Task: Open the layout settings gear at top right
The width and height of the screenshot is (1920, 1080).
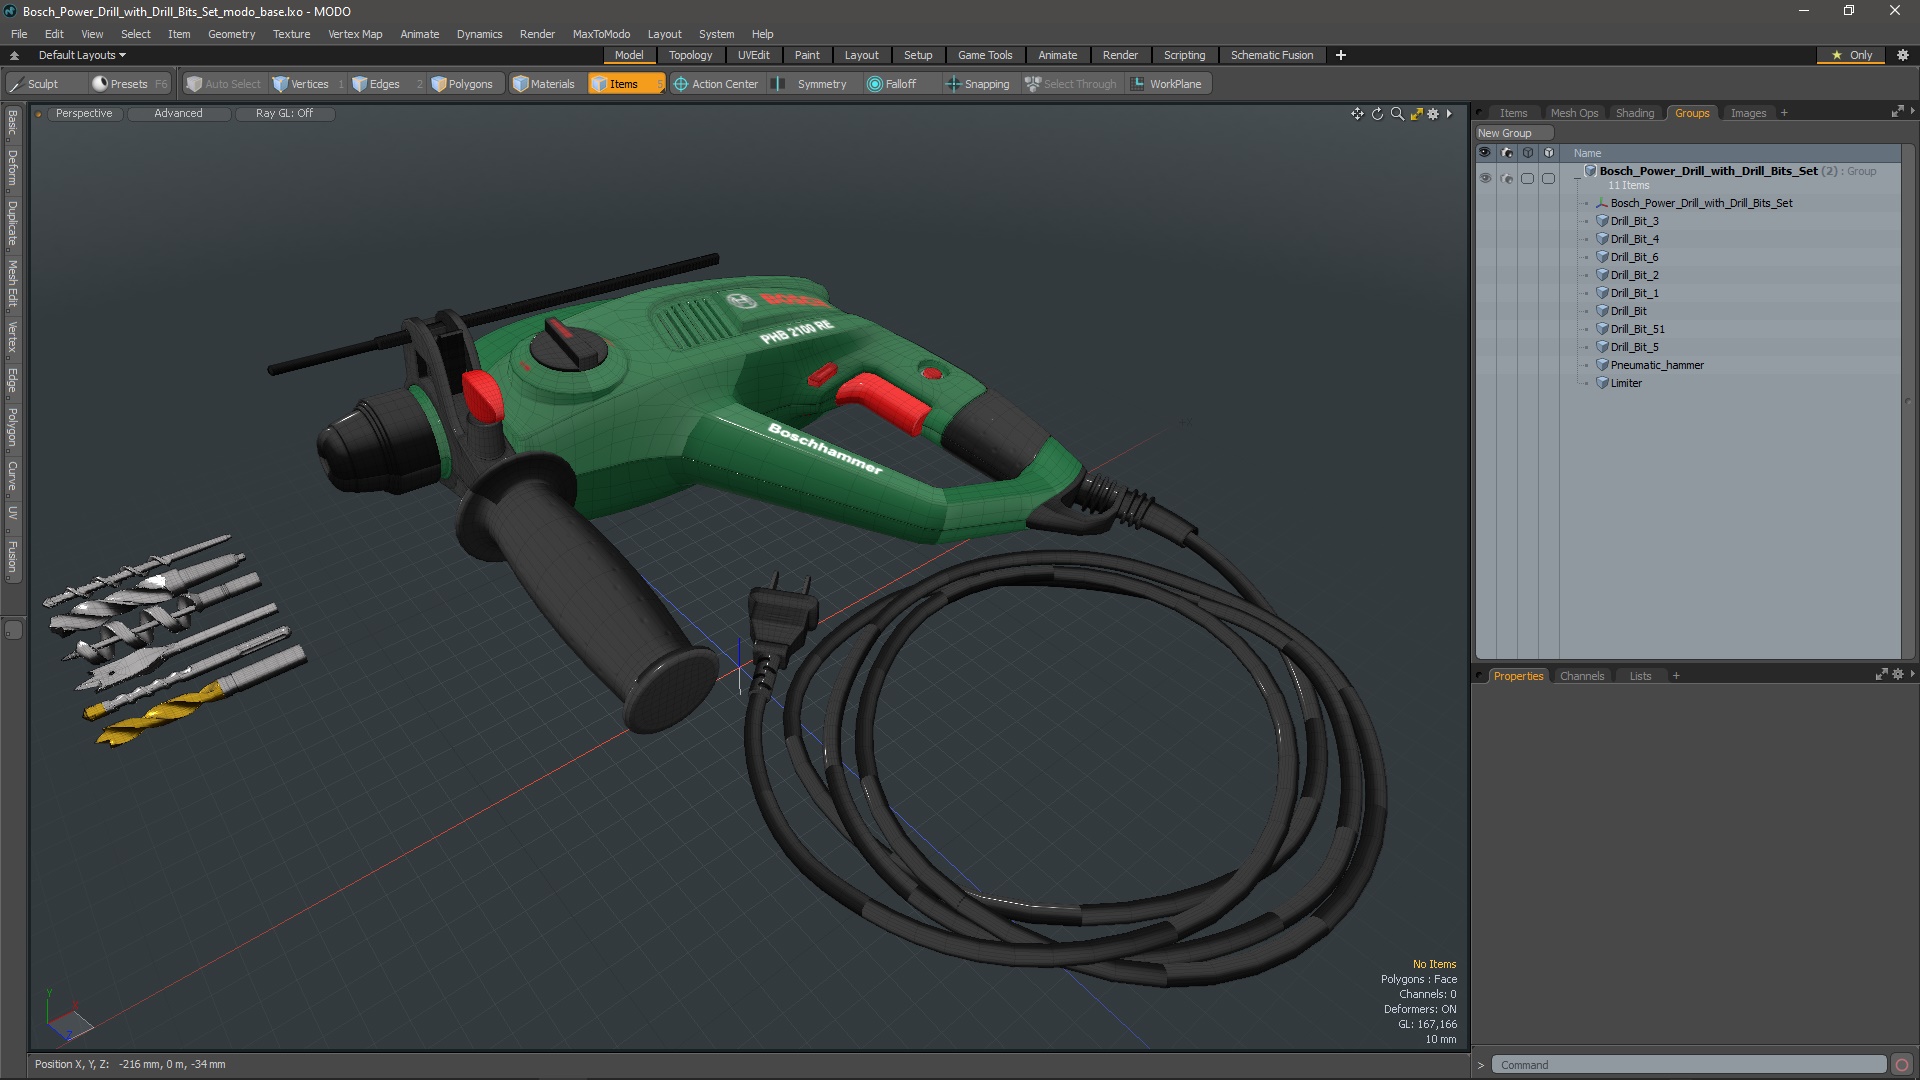Action: tap(1903, 55)
